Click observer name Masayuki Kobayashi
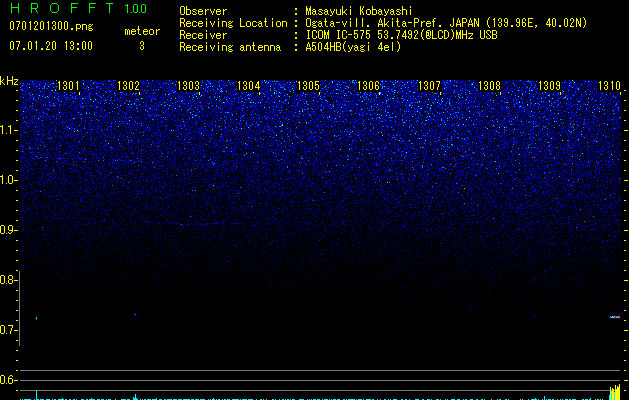629x400 pixels. pos(359,11)
